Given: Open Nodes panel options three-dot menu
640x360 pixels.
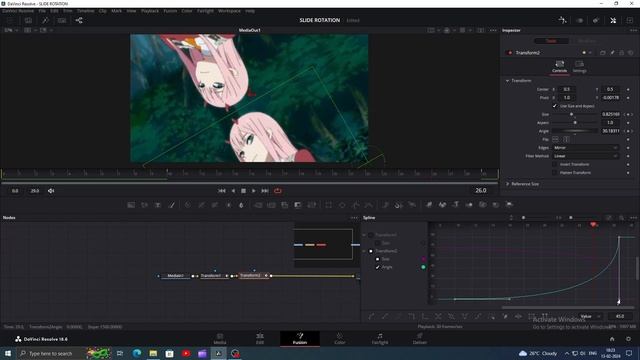Looking at the screenshot, I should (354, 218).
